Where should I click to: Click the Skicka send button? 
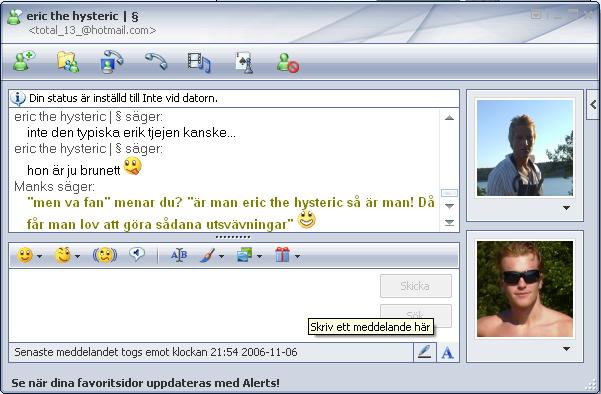pyautogui.click(x=415, y=286)
